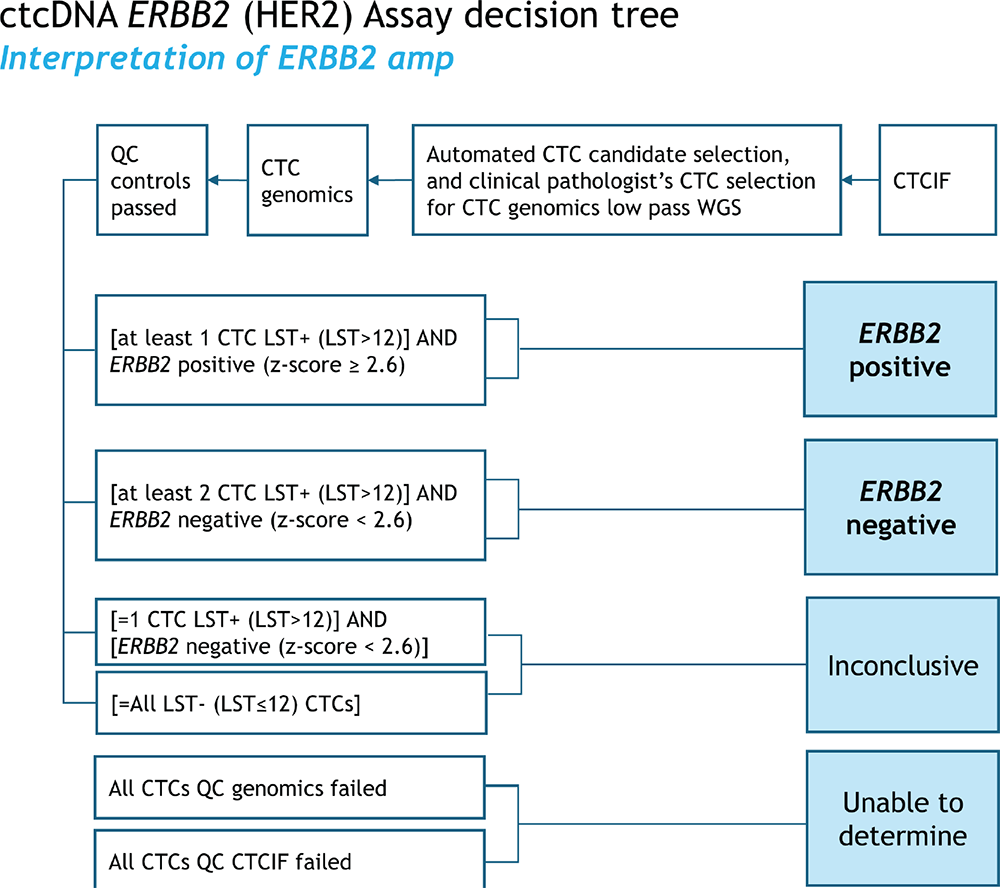Select the 'Inconclusive' result box
Screen dimensions: 1000x888
click(x=902, y=666)
